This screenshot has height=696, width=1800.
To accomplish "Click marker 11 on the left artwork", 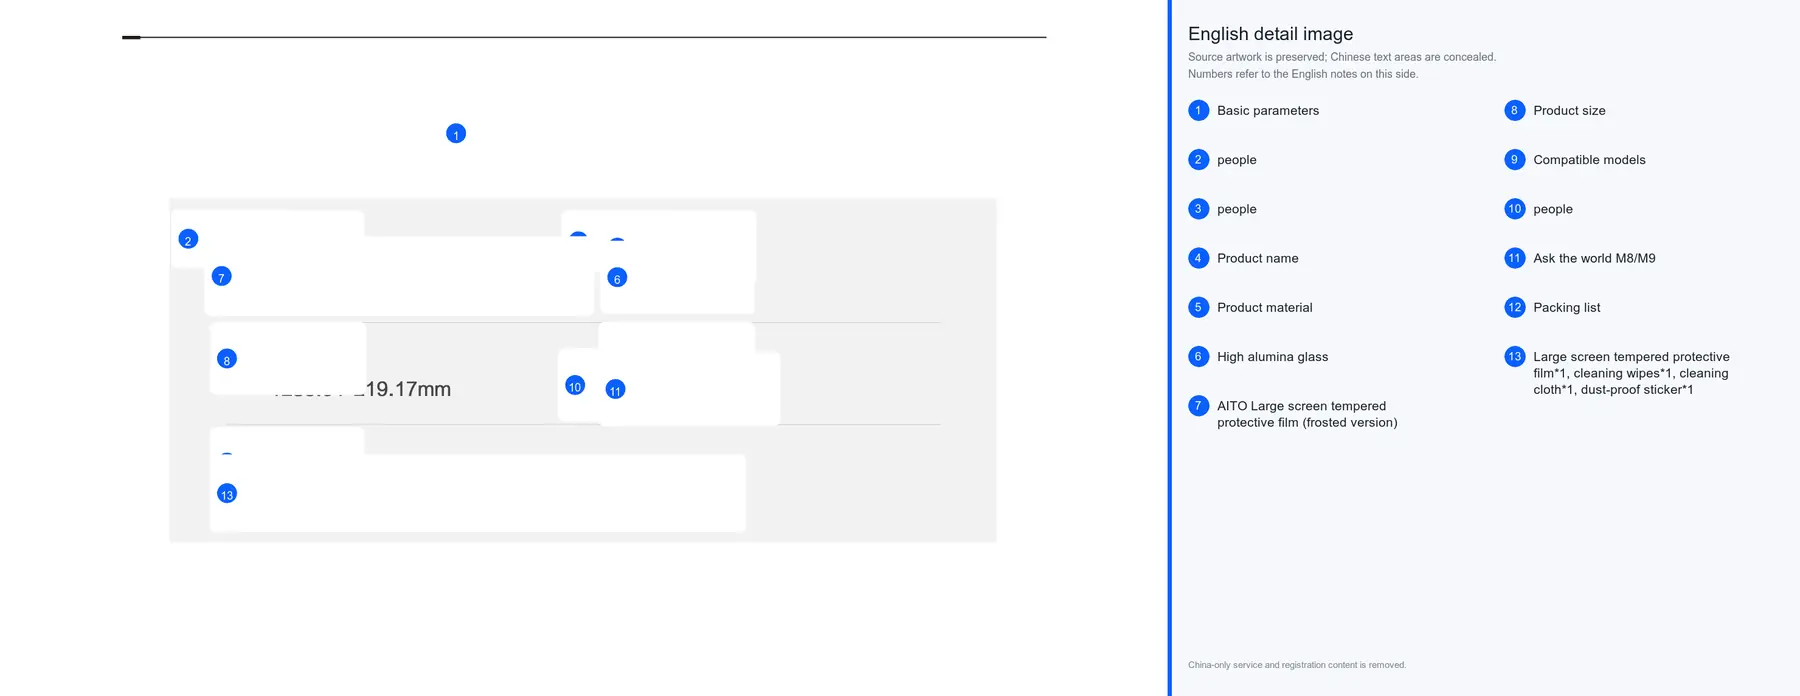I will [x=616, y=390].
